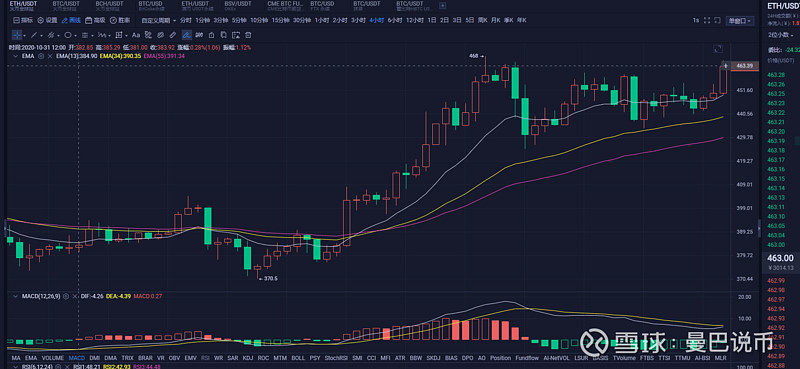800x369 pixels.
Task: Lock drawings with the padlock icon
Action: 211,35
